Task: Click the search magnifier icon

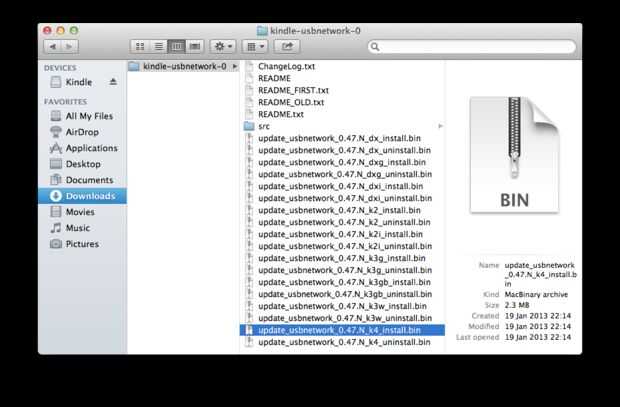Action: click(375, 47)
